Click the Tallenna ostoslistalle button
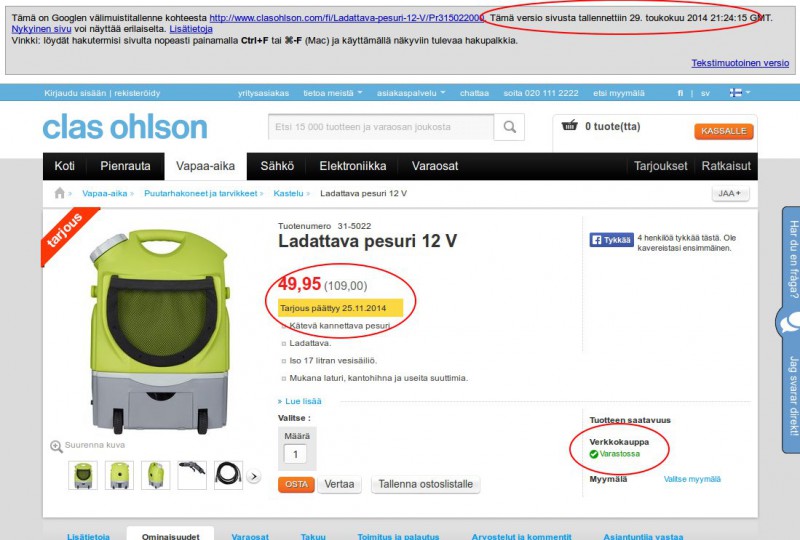Image resolution: width=800 pixels, height=540 pixels. (x=426, y=484)
